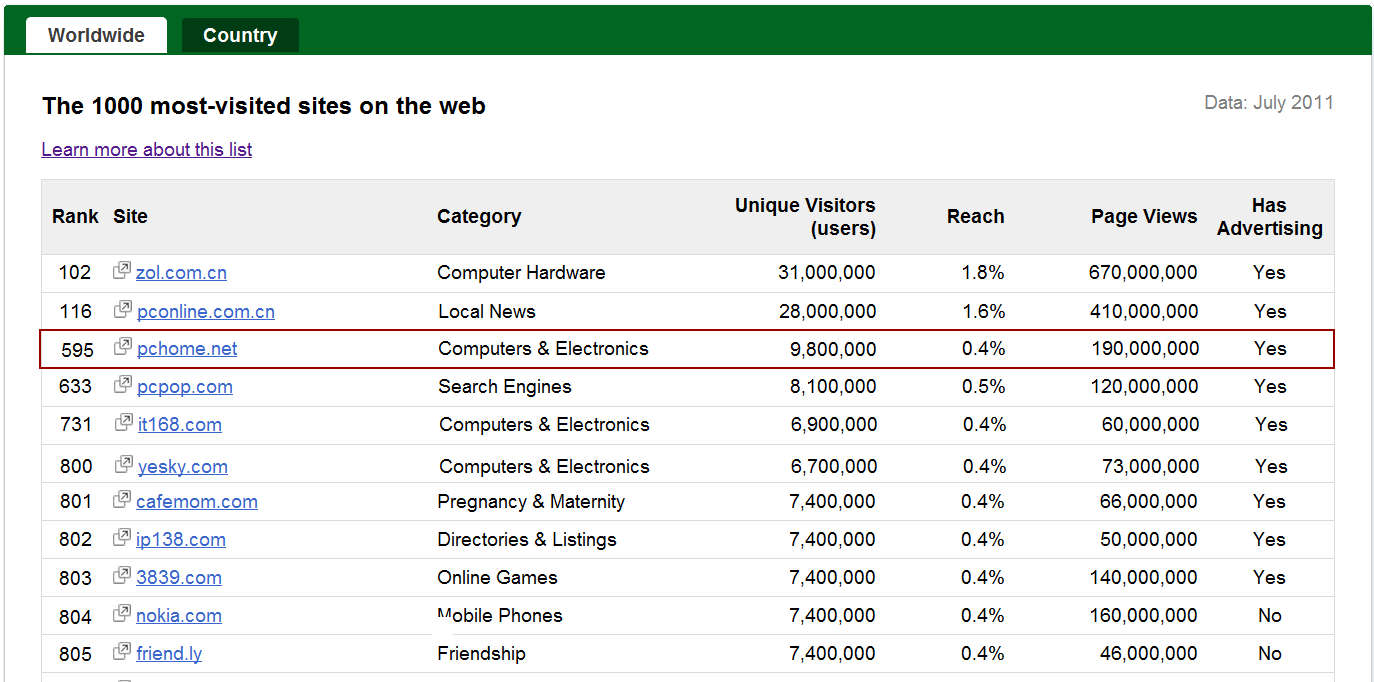Screen dimensions: 1374x682
Task: Select the 6,700,000 unique visitors value
Action: coord(834,467)
